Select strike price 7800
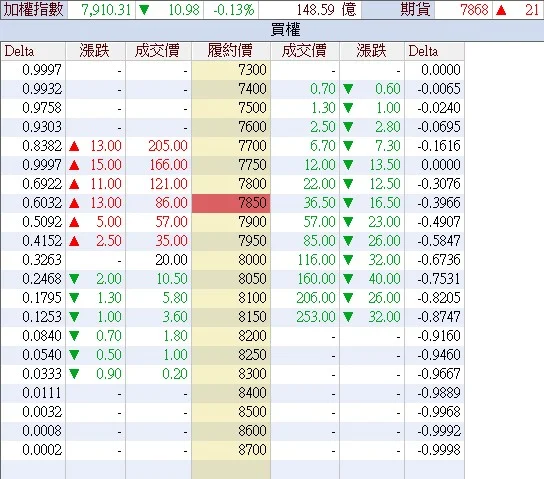Screen dimensions: 544x479 pos(252,184)
